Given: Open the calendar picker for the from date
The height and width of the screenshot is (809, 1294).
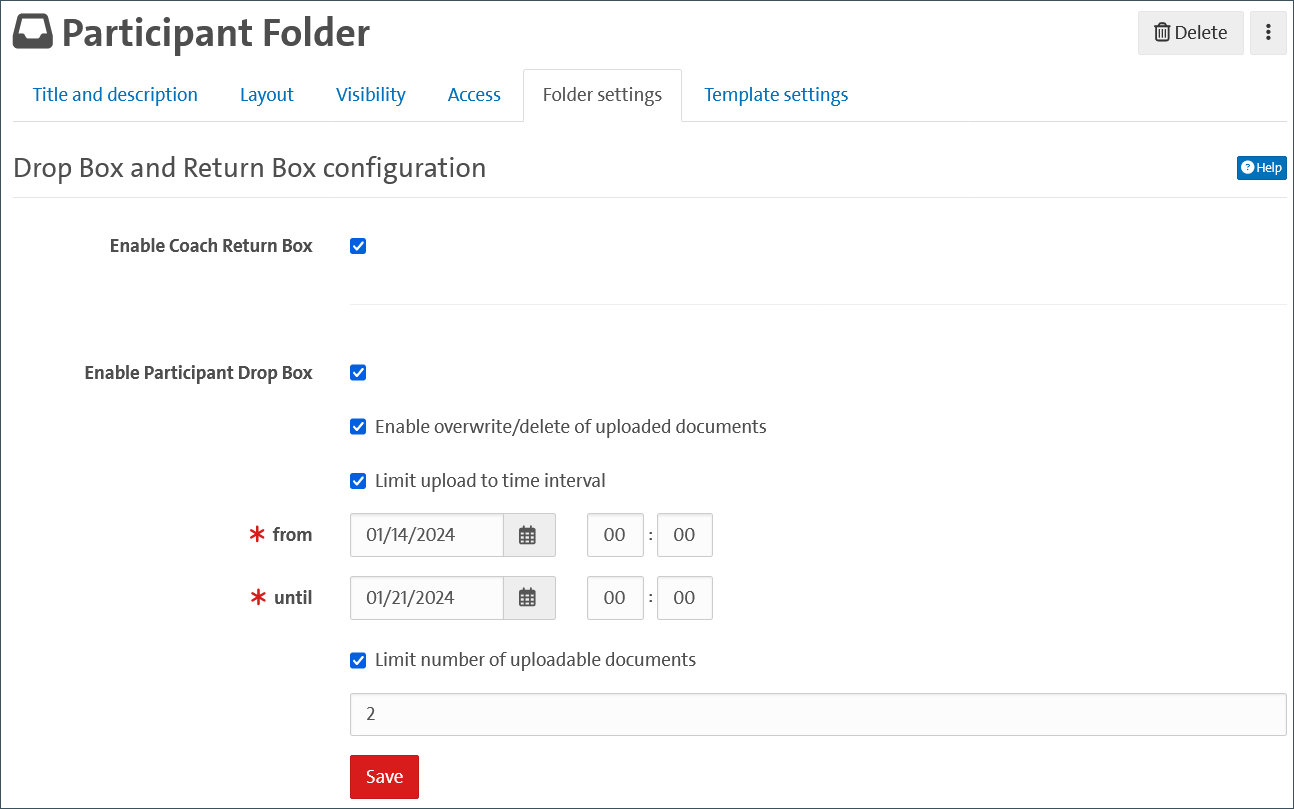Looking at the screenshot, I should point(528,535).
